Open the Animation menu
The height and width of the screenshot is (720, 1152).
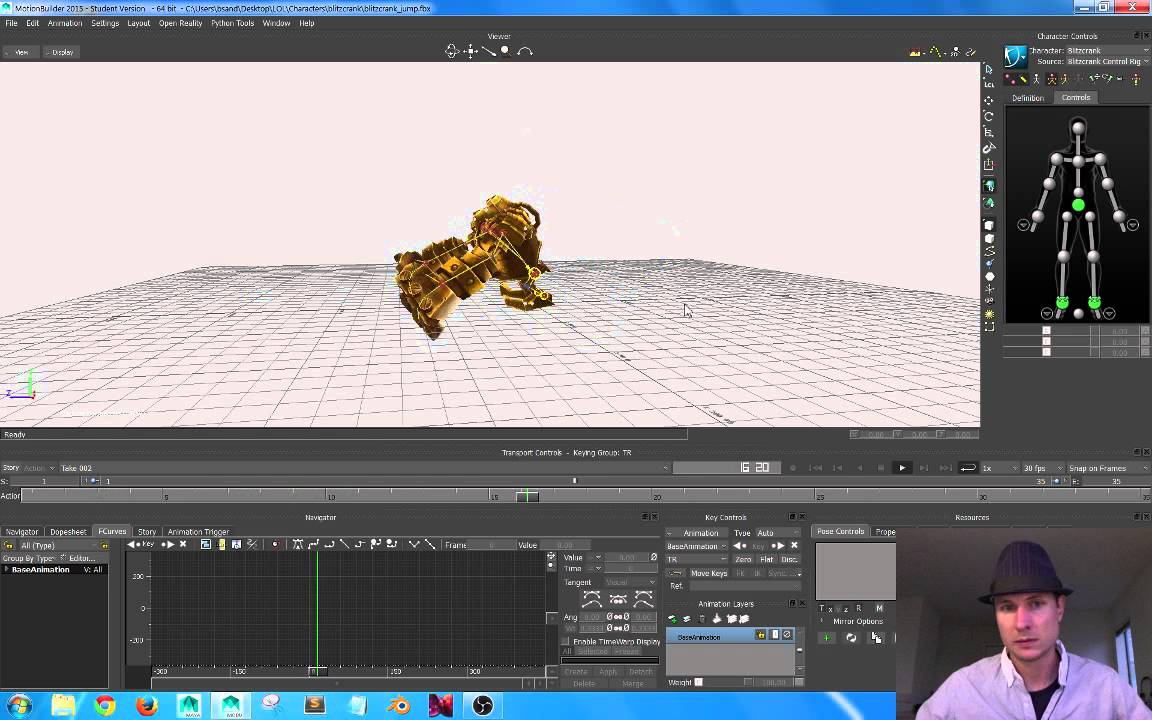[x=65, y=23]
